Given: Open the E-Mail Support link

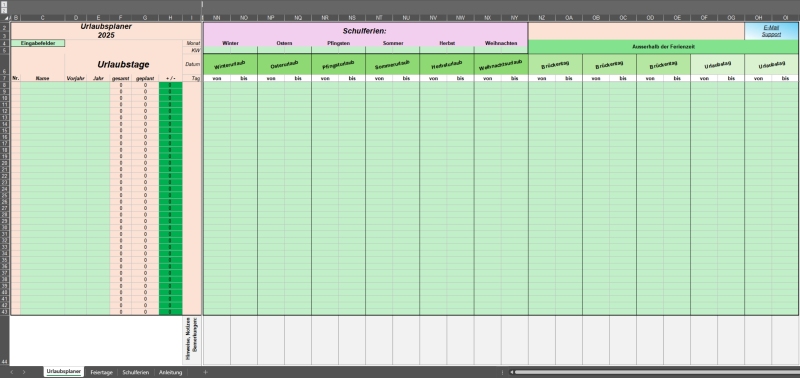Looking at the screenshot, I should pos(771,31).
